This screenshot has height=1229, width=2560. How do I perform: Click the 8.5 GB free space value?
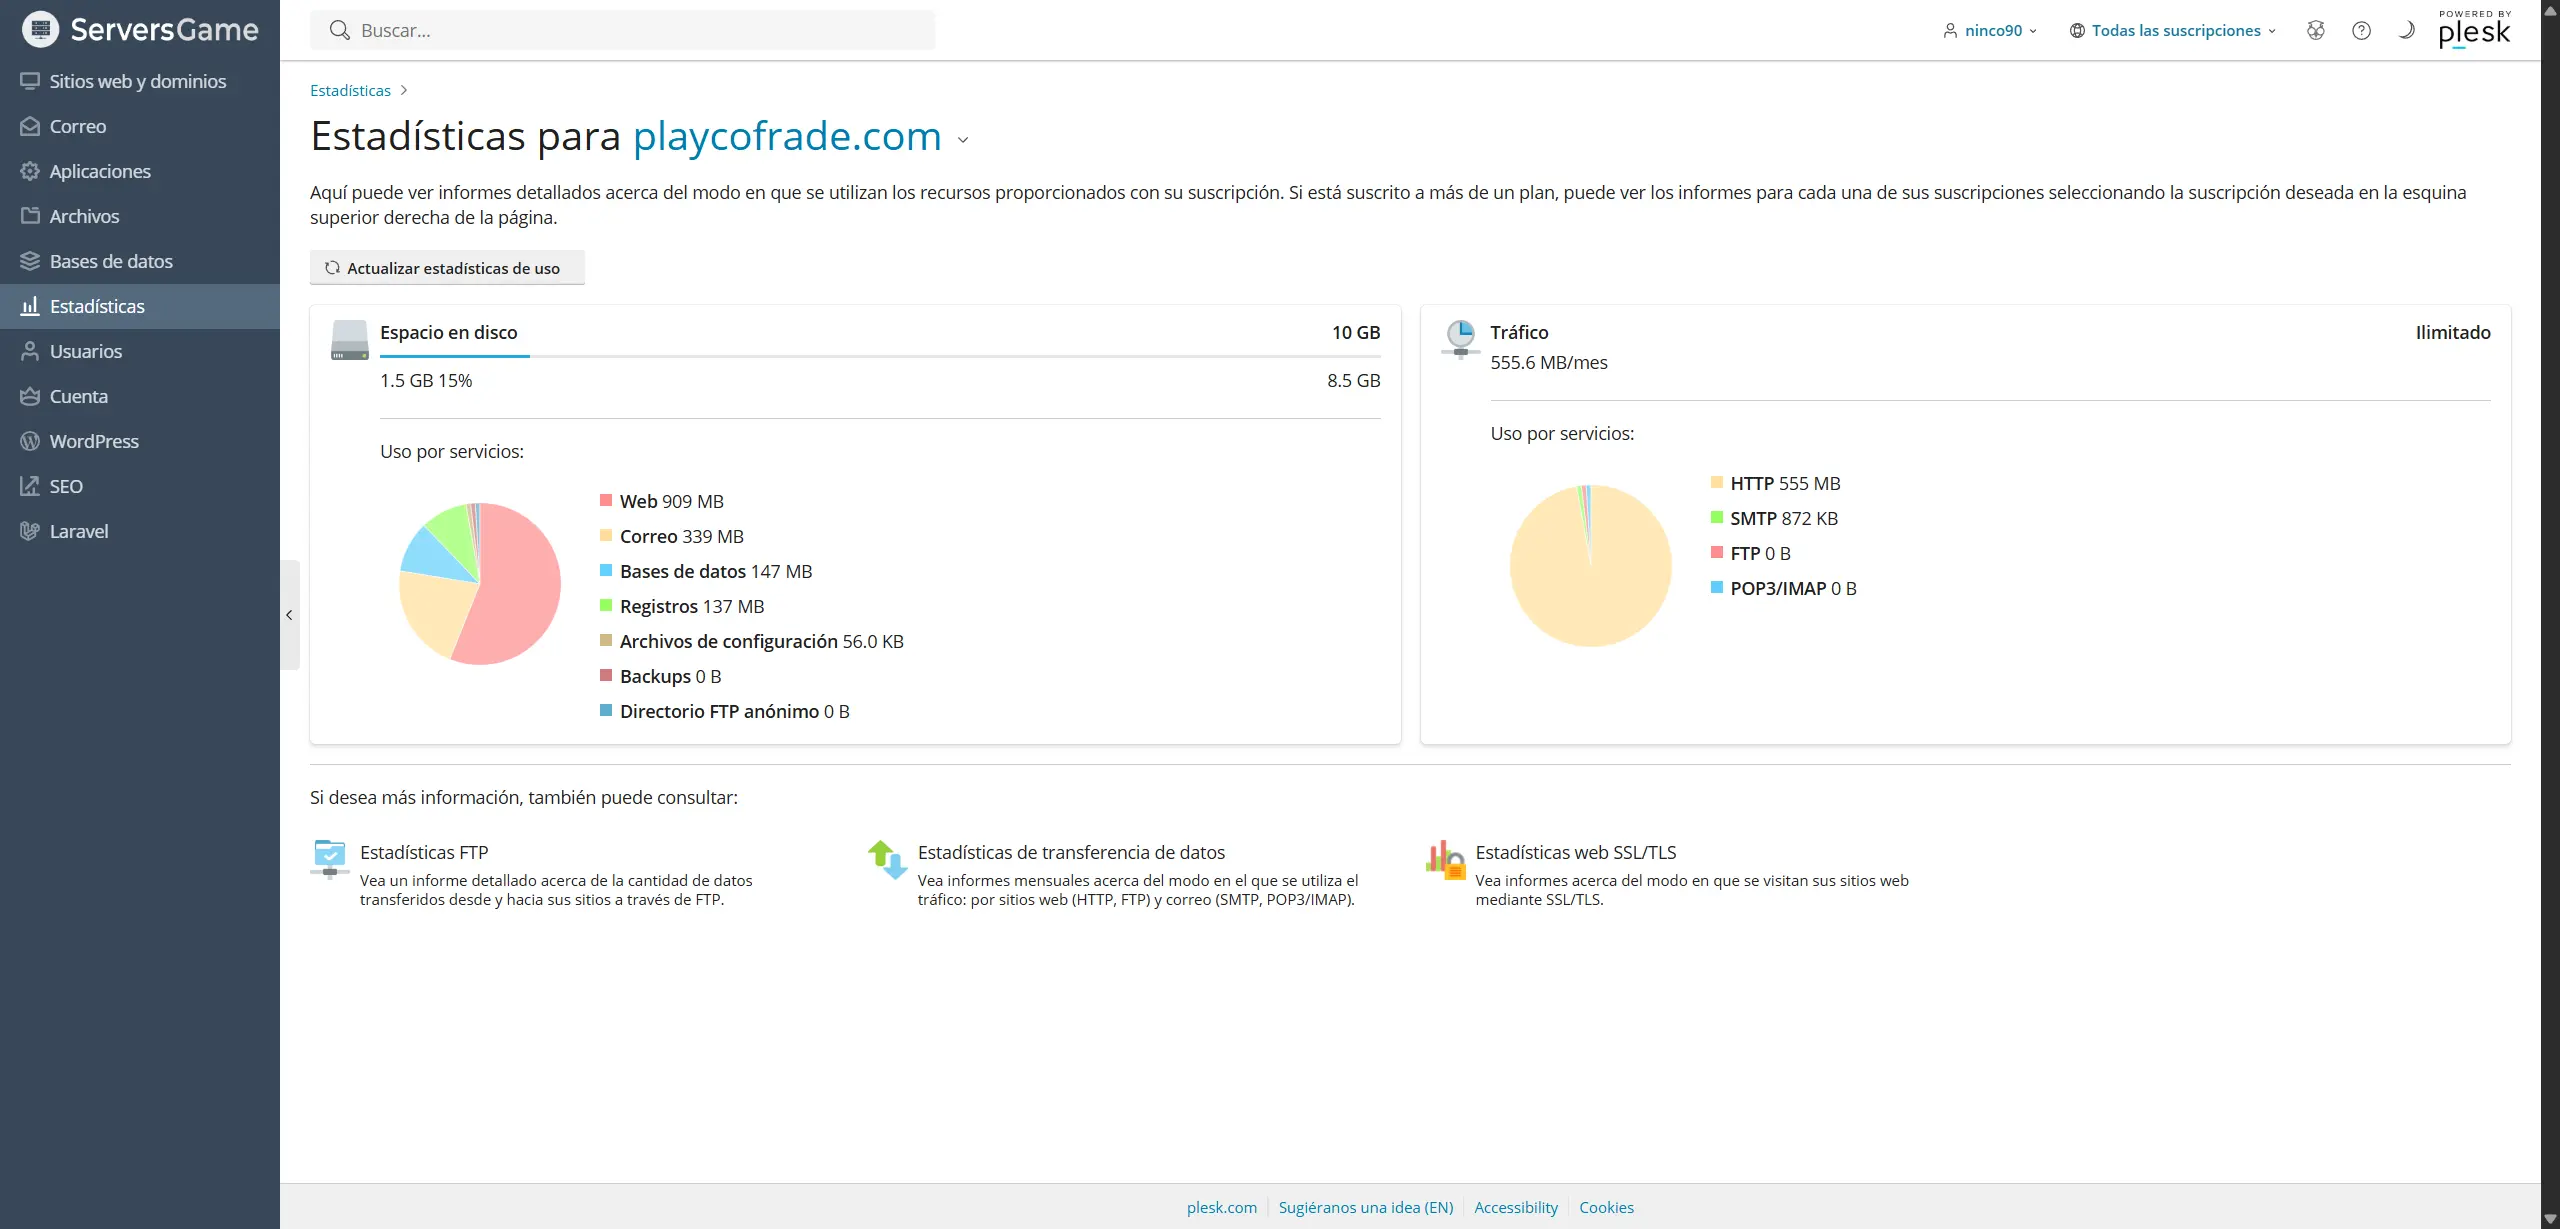[1353, 380]
